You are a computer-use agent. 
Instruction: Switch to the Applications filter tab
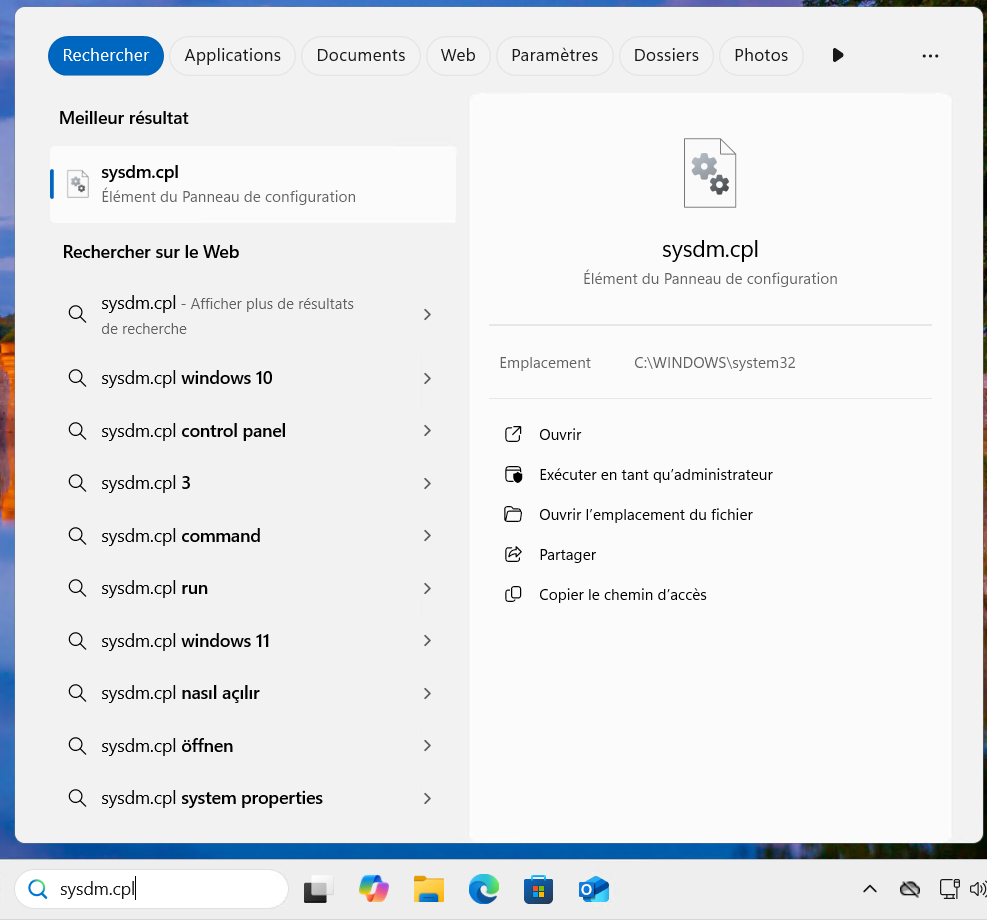[x=232, y=56]
